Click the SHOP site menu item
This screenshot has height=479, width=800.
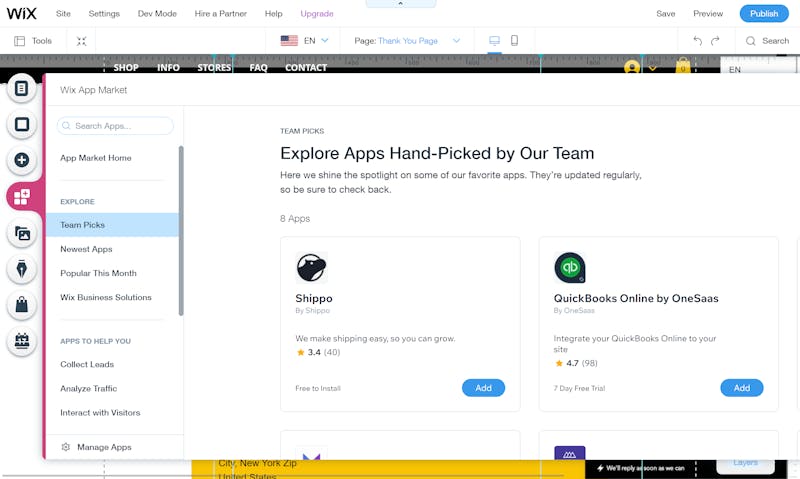[126, 67]
